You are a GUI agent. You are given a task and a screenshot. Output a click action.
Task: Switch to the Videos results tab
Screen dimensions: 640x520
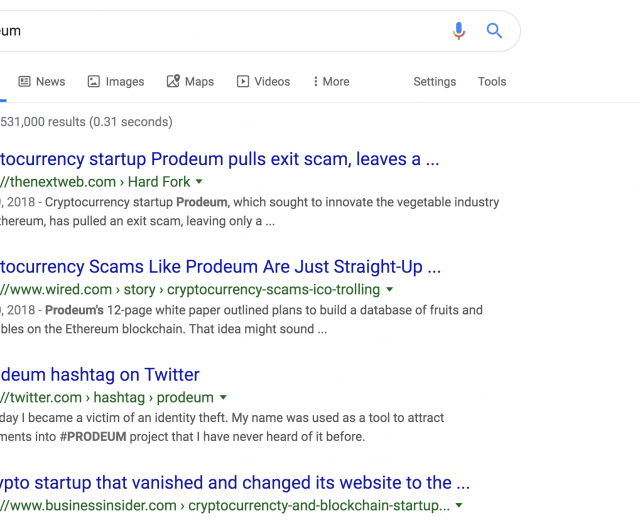263,82
